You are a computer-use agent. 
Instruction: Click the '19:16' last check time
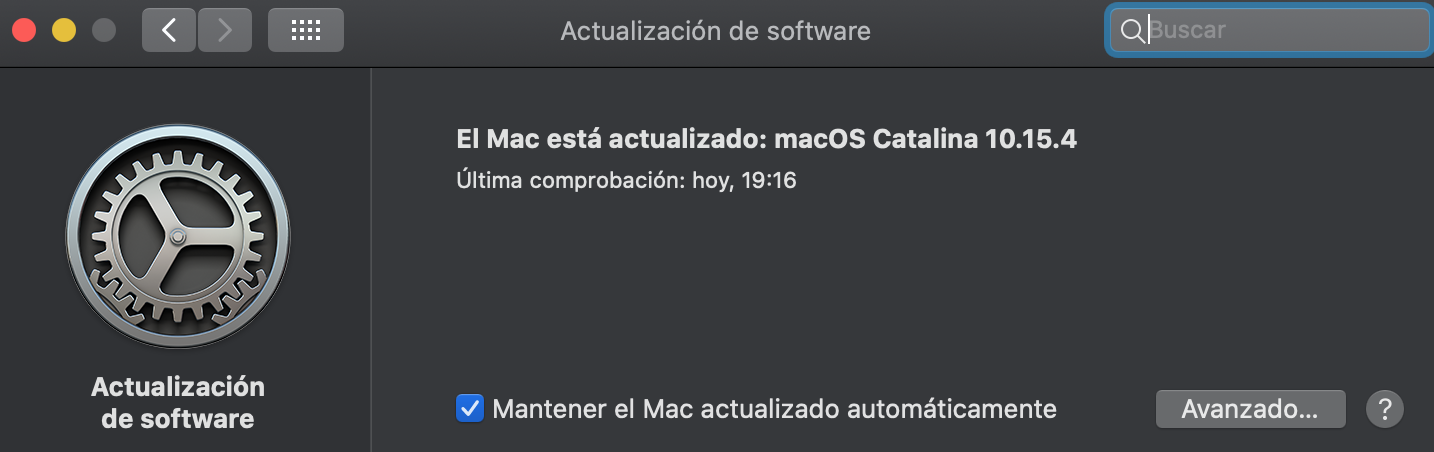tap(769, 181)
